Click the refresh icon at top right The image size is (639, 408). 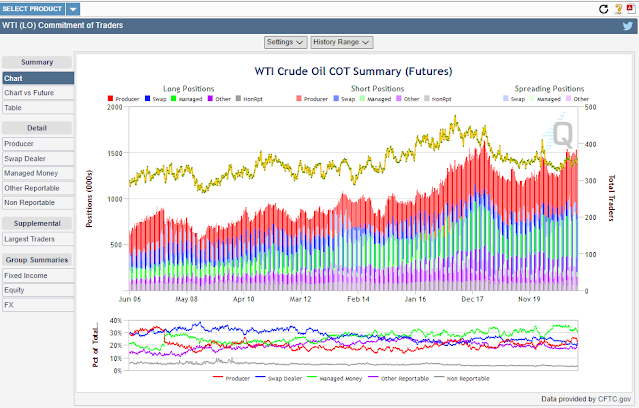[x=604, y=9]
